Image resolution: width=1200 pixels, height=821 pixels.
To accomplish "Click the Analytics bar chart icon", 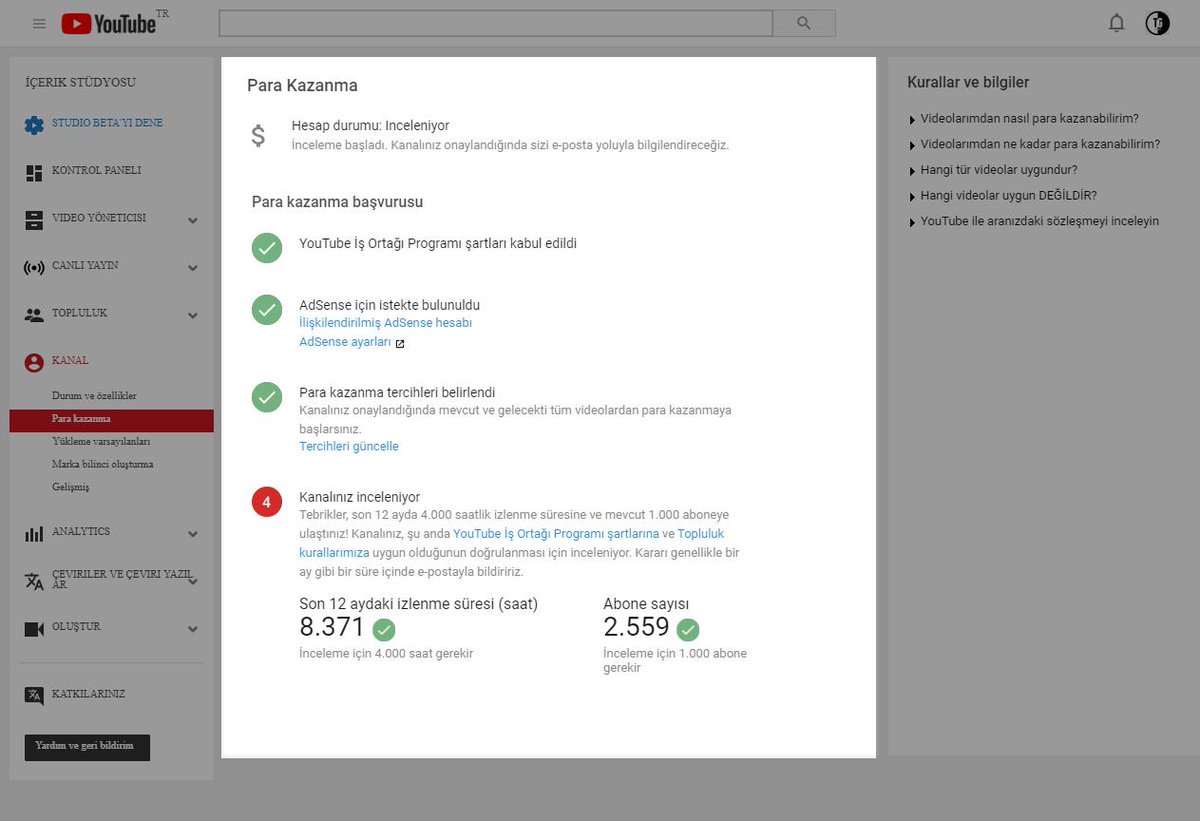I will click(x=34, y=534).
